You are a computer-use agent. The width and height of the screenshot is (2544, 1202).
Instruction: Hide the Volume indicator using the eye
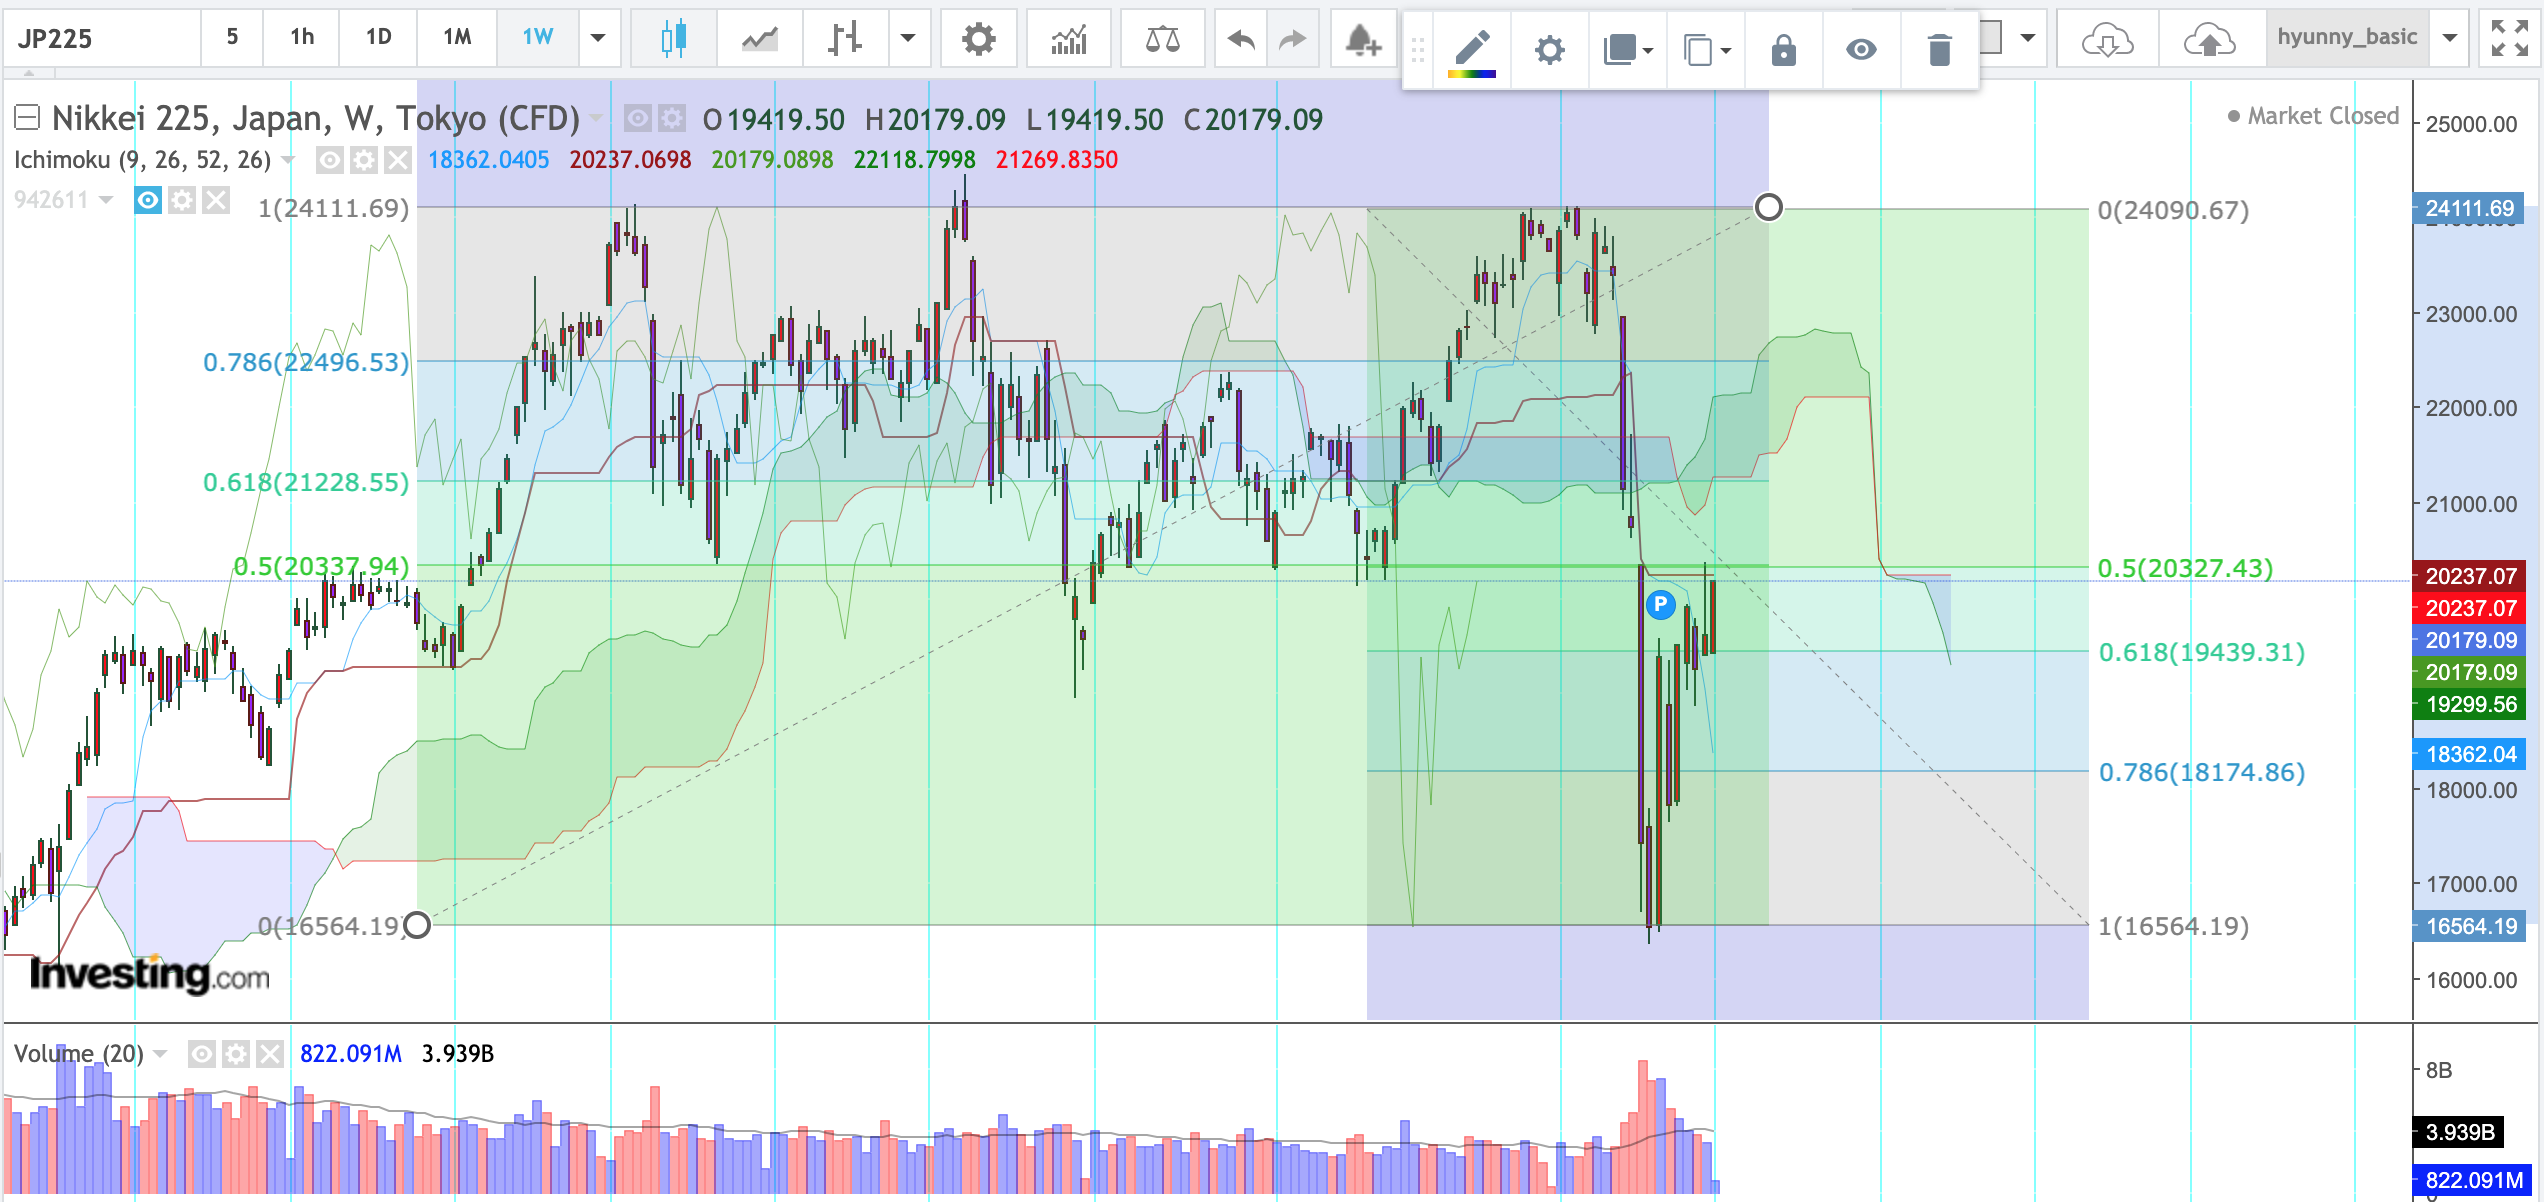(x=201, y=1053)
